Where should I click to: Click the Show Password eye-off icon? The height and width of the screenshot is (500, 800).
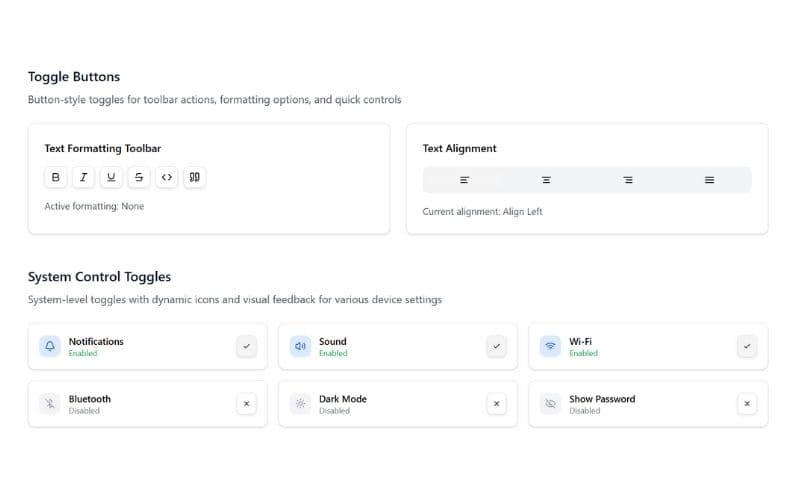tap(551, 404)
